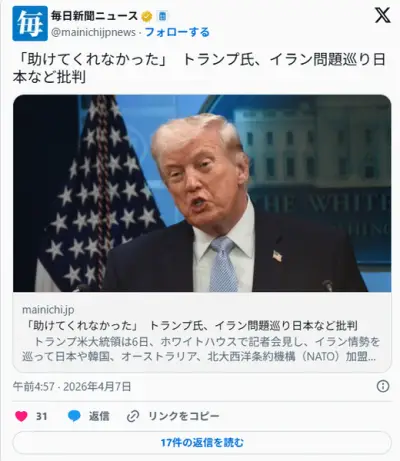Click the small affiliate badge beside the name
Viewport: 400px width, 461px height.
[x=162, y=16]
